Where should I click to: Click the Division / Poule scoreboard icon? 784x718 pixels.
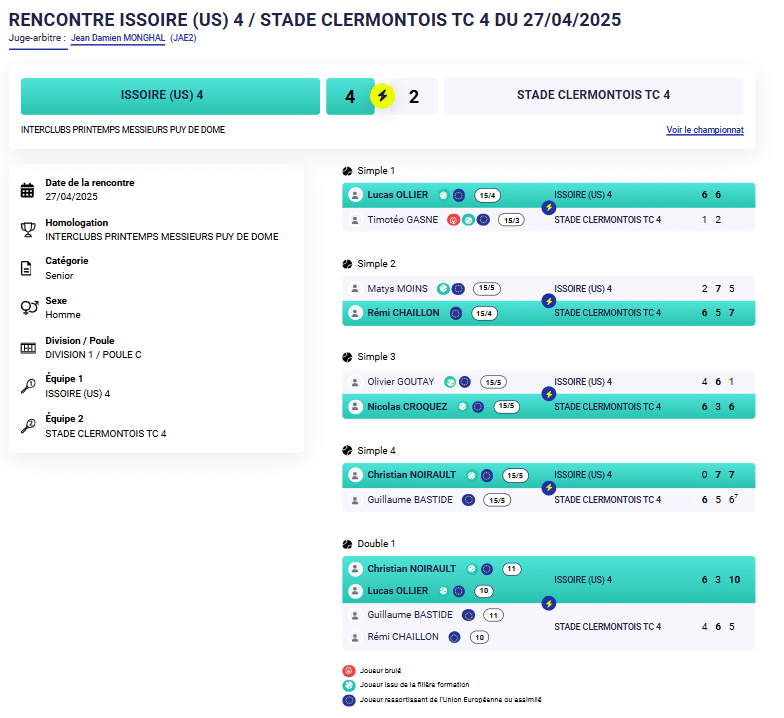click(28, 347)
